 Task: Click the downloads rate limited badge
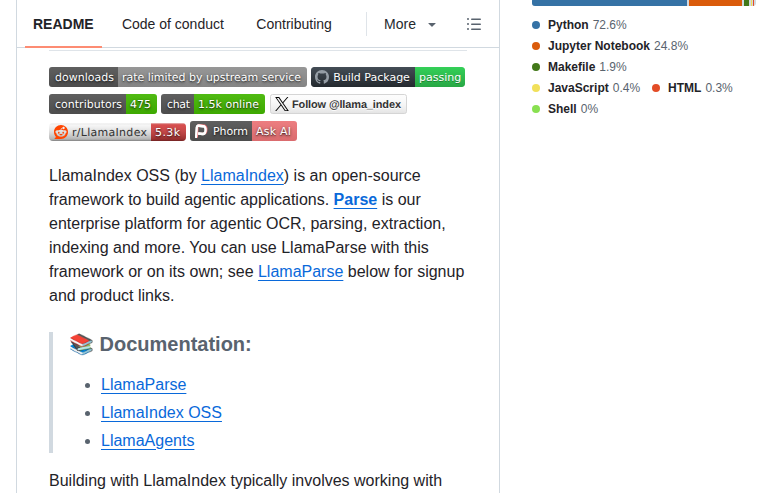tap(178, 77)
